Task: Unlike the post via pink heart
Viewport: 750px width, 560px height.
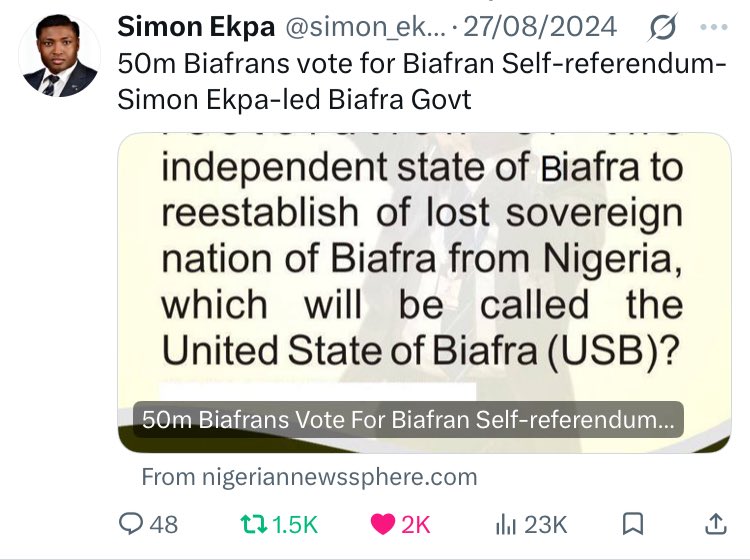Action: click(x=383, y=524)
